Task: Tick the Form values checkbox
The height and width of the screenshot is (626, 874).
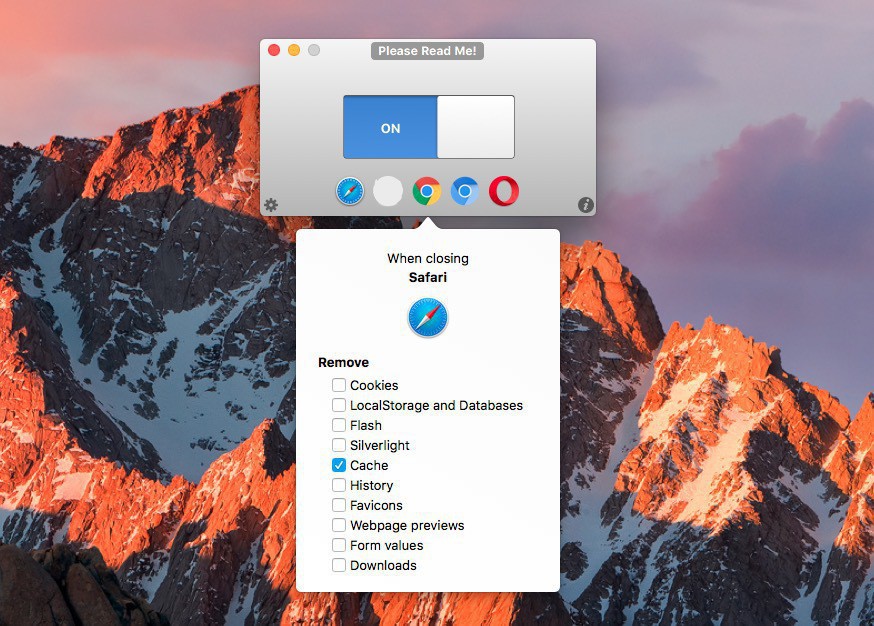Action: [340, 545]
